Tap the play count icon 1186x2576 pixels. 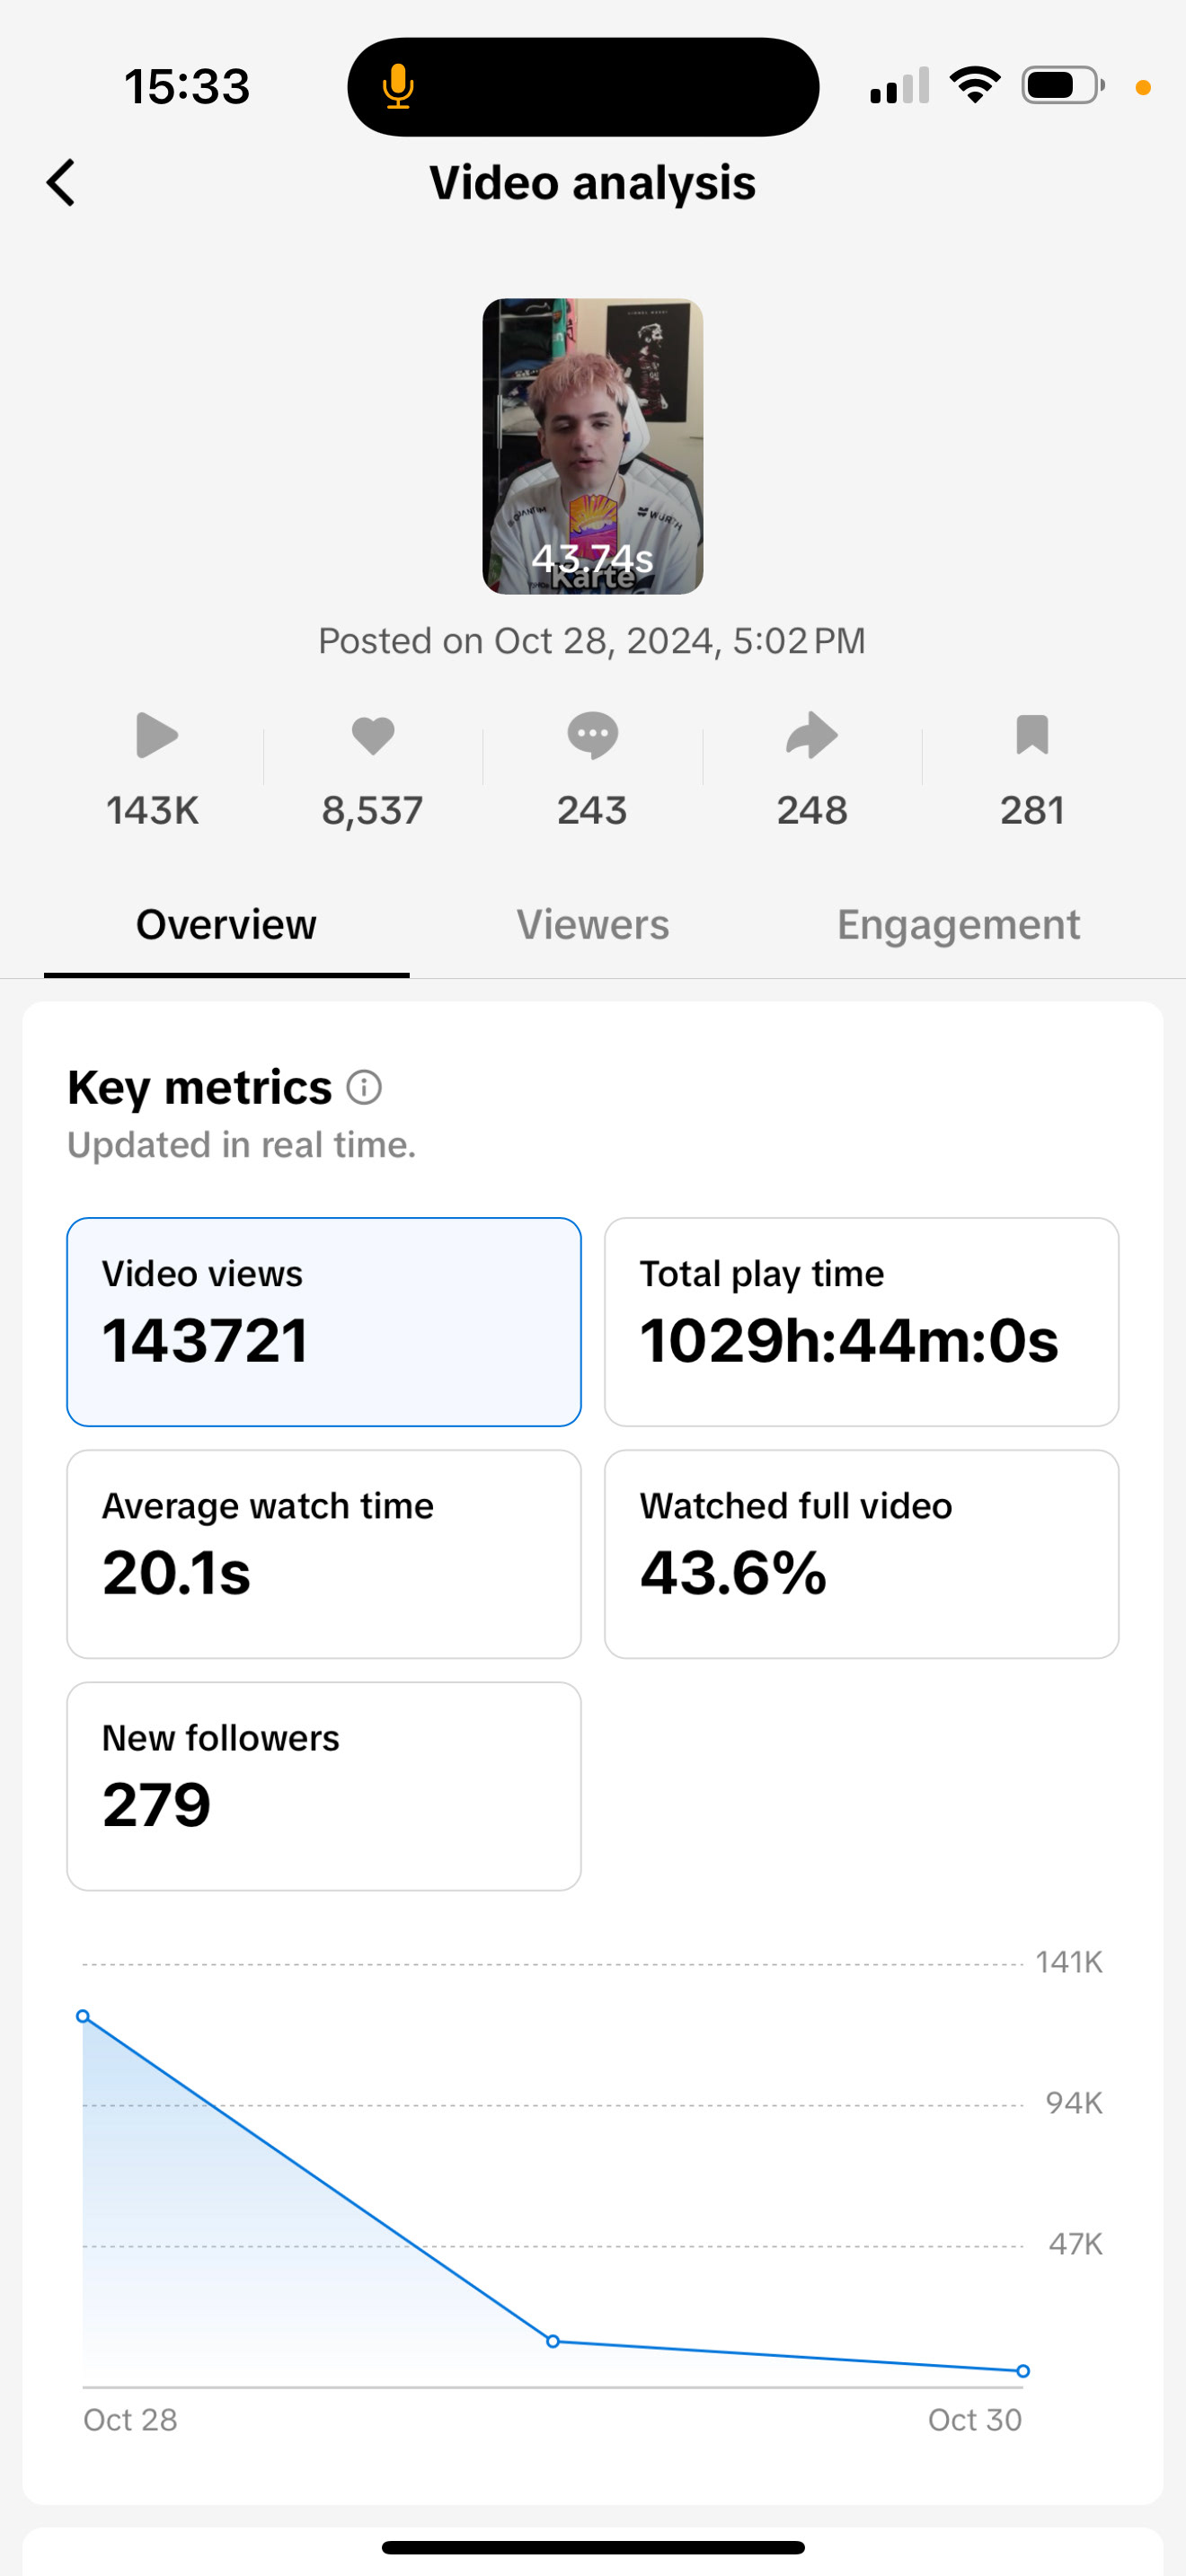[x=156, y=736]
